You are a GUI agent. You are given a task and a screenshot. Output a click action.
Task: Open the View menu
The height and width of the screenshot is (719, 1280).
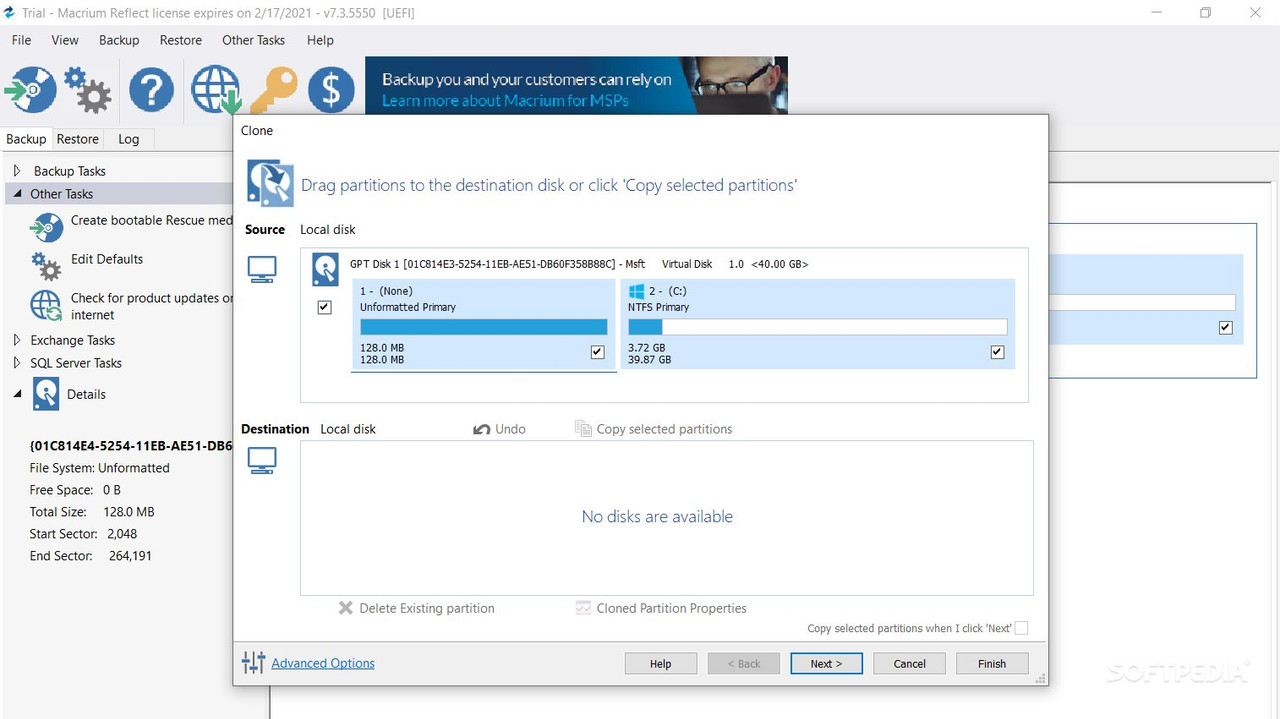coord(65,40)
